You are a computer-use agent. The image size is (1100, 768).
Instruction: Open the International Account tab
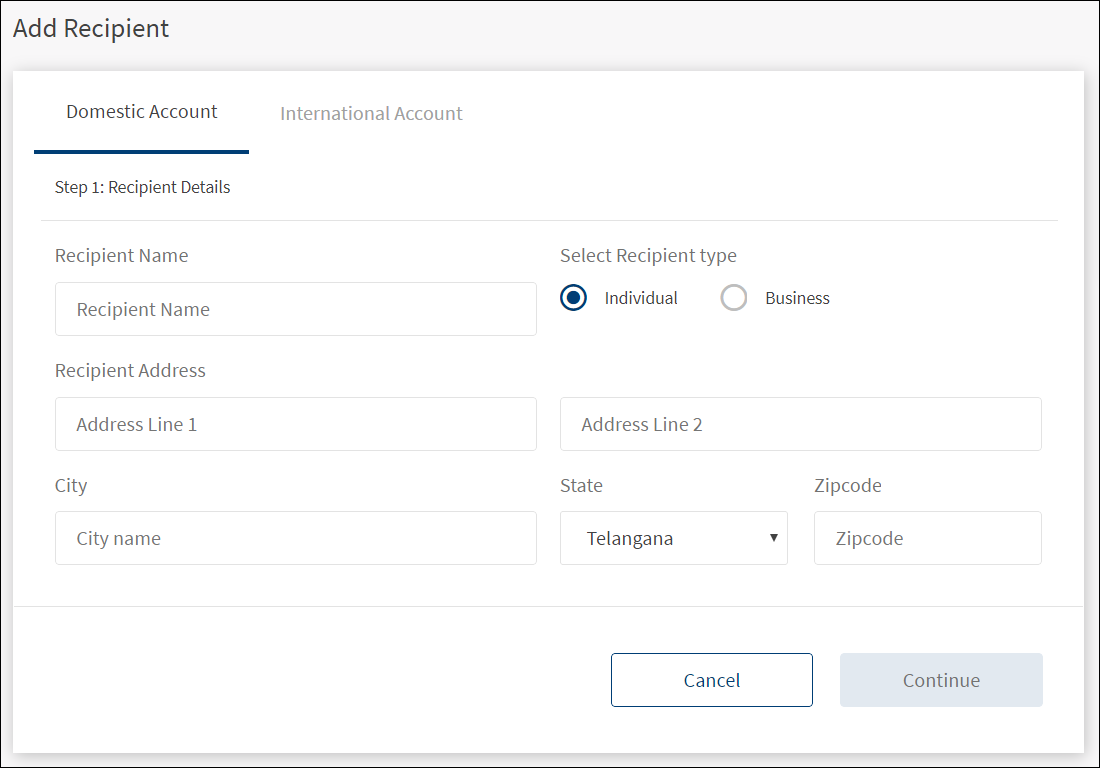(371, 114)
